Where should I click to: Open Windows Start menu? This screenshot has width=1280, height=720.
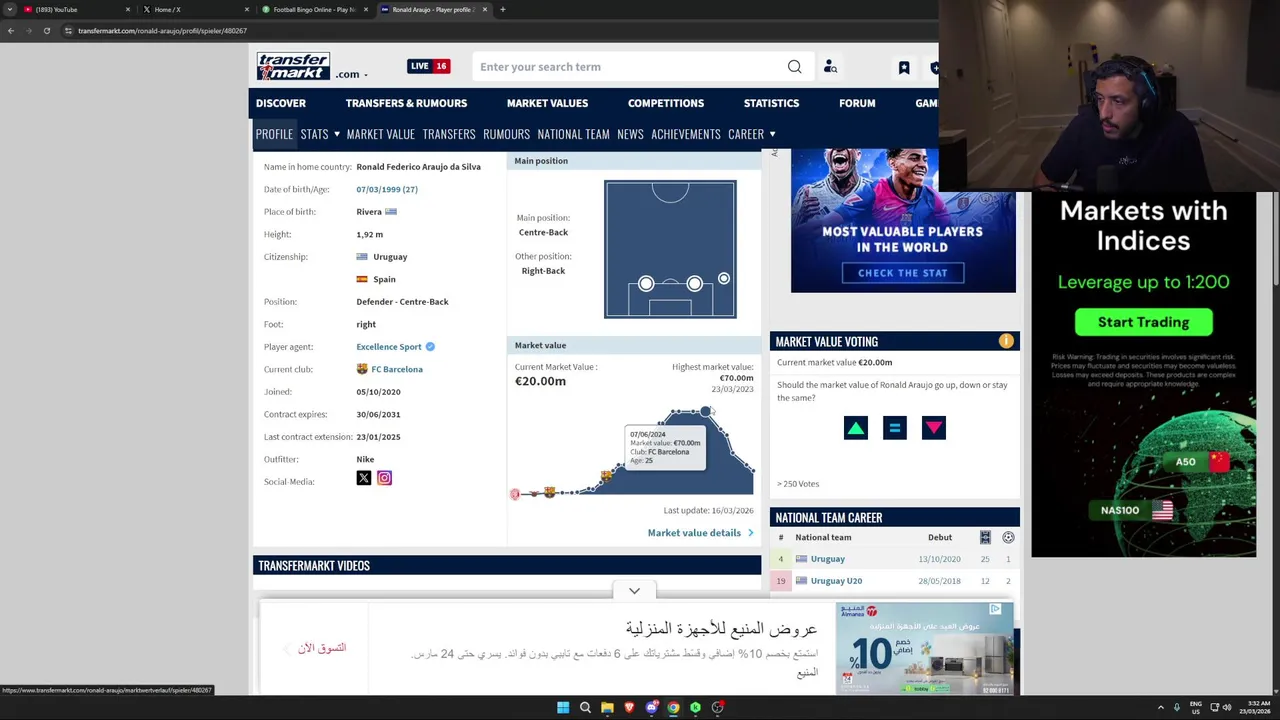click(x=563, y=708)
